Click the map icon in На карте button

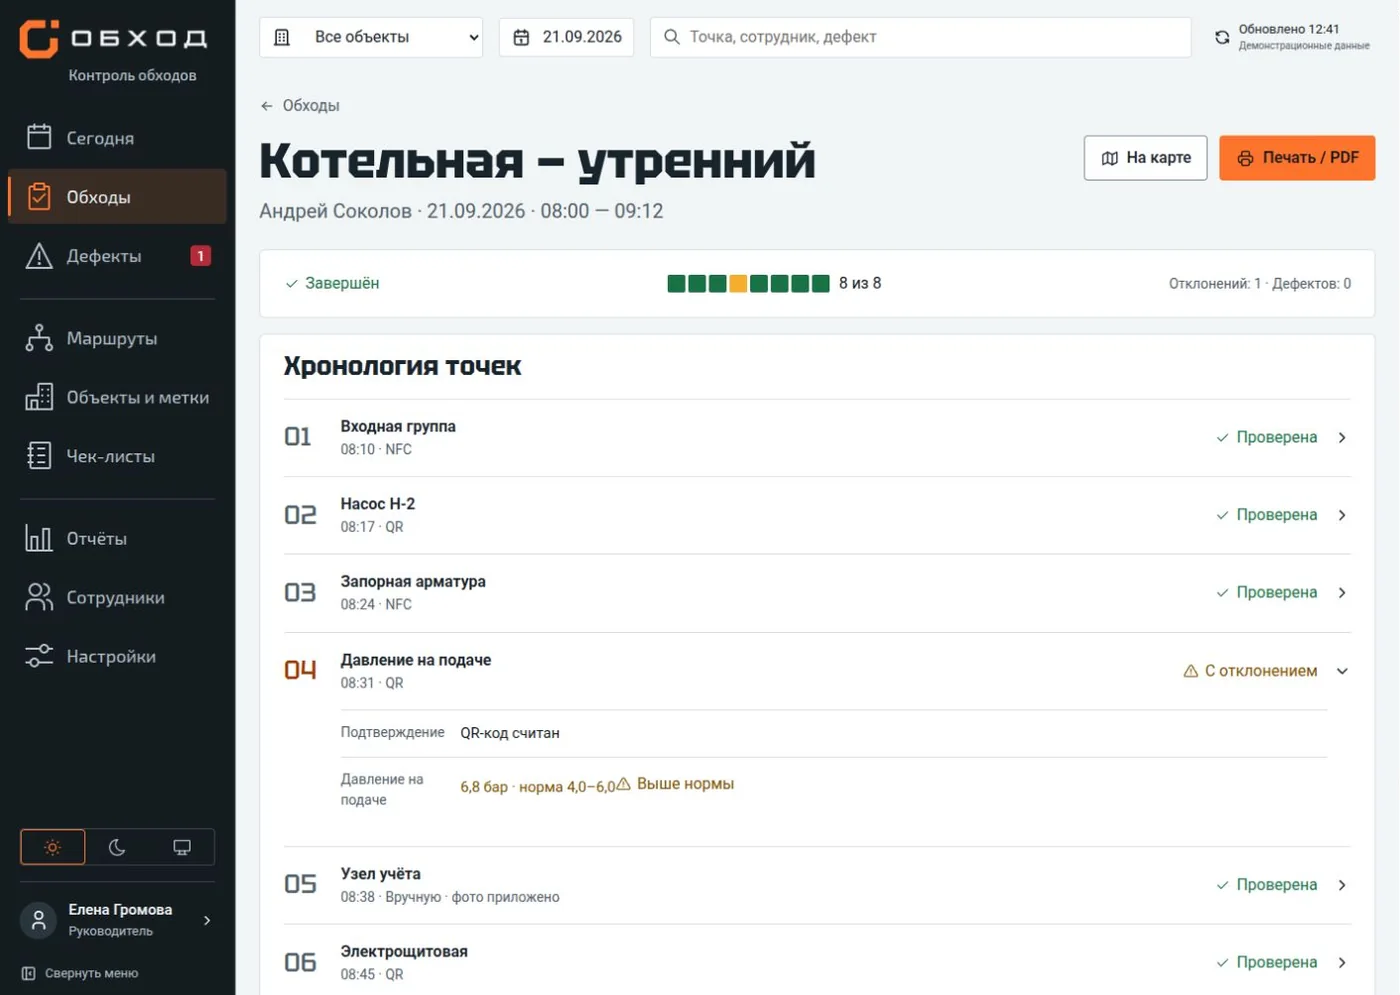1109,158
